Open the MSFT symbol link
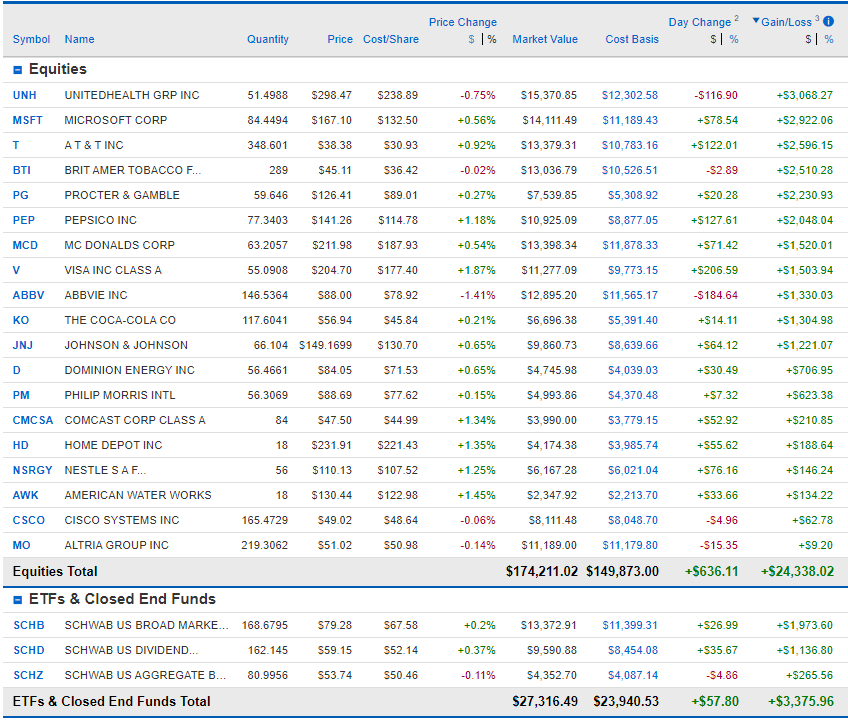The width and height of the screenshot is (848, 720). coord(28,120)
